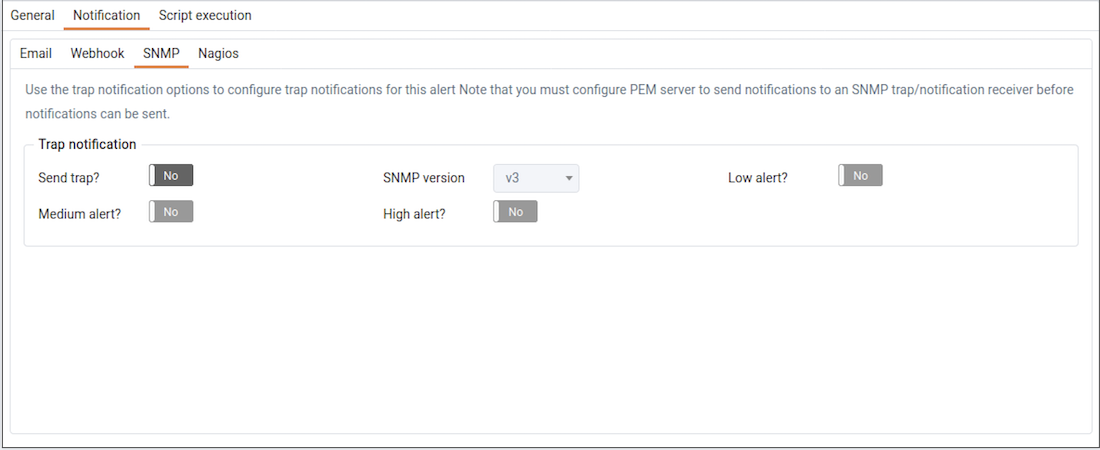Click the SNMP version label
The width and height of the screenshot is (1100, 450).
pos(424,178)
